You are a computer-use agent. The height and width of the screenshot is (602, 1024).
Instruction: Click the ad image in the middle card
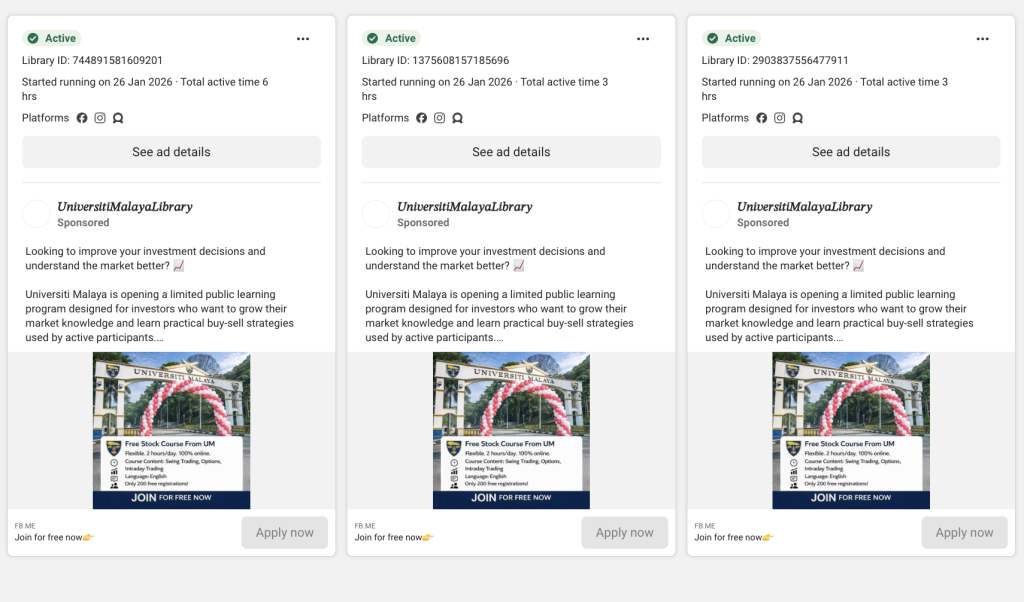coord(511,430)
